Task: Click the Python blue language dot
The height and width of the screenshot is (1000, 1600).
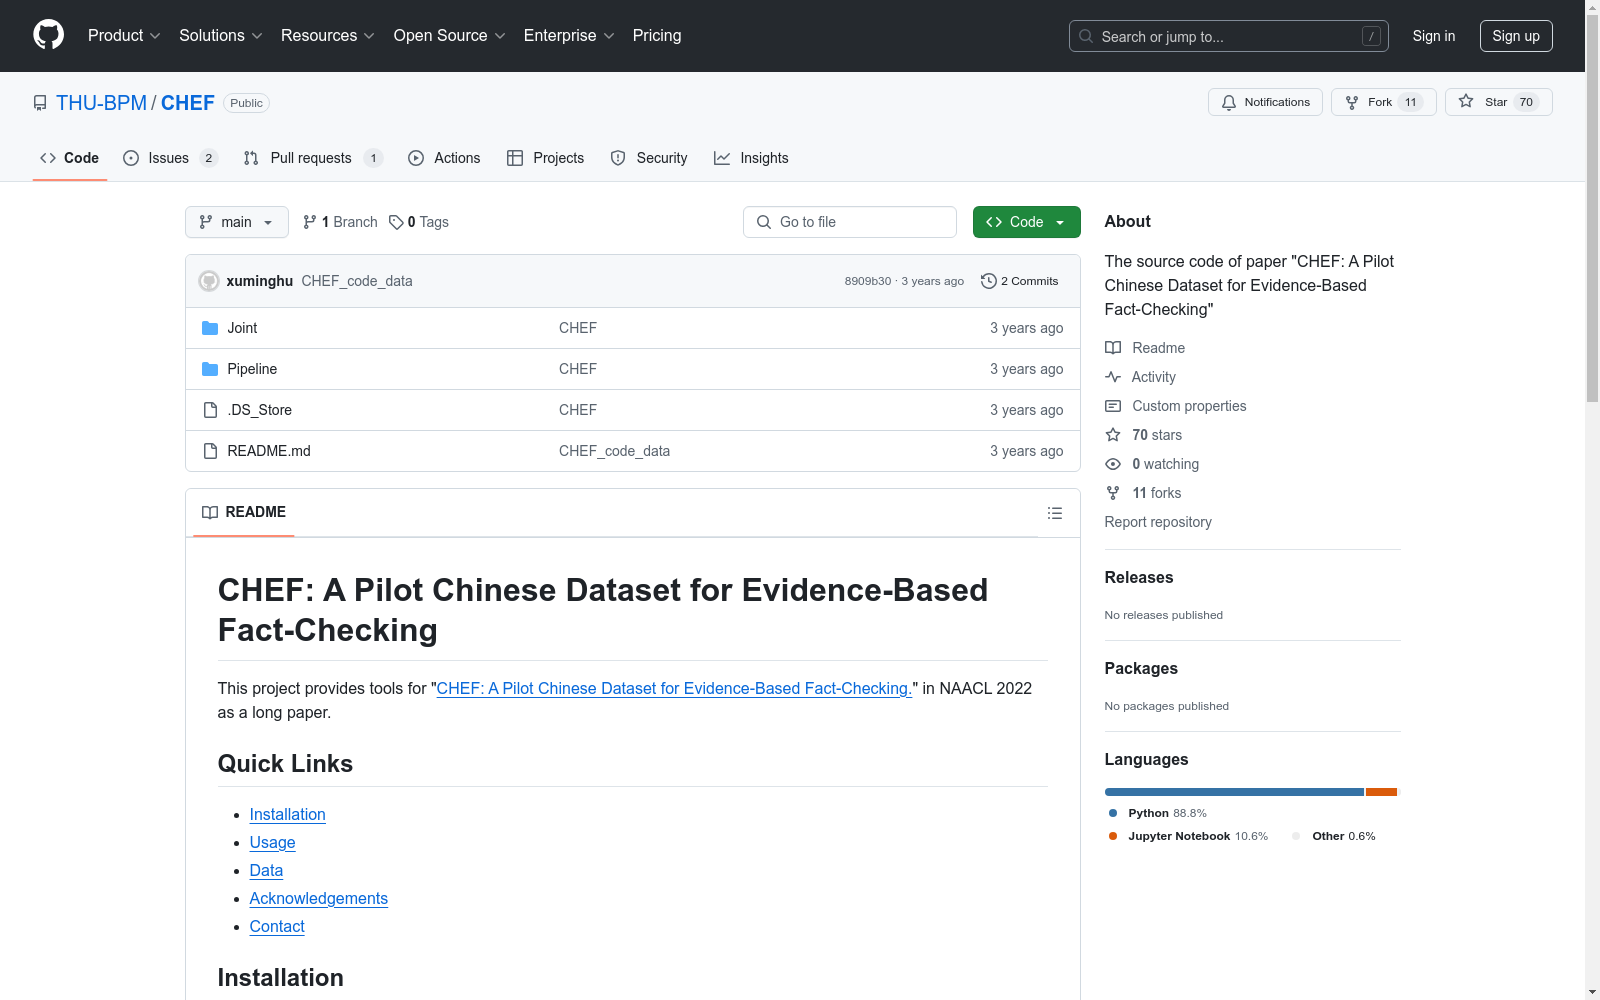Action: [1113, 813]
